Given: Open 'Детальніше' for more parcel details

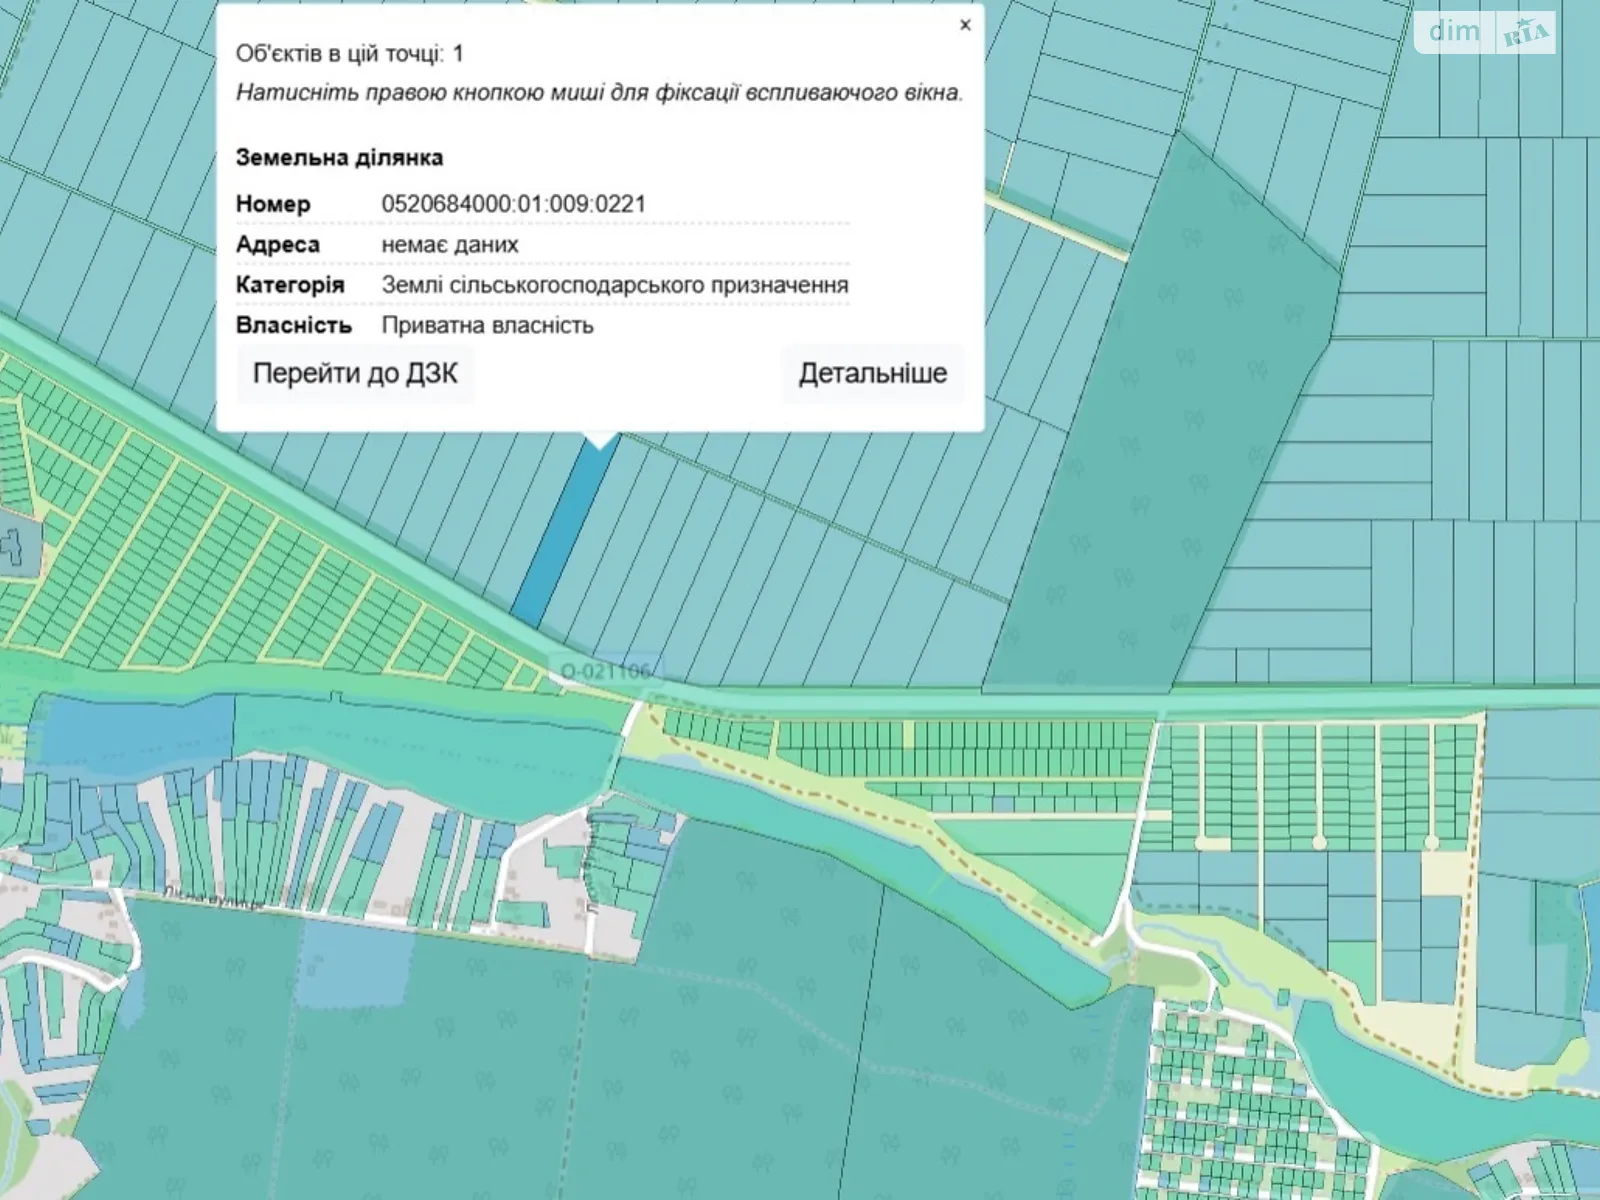Looking at the screenshot, I should [872, 374].
